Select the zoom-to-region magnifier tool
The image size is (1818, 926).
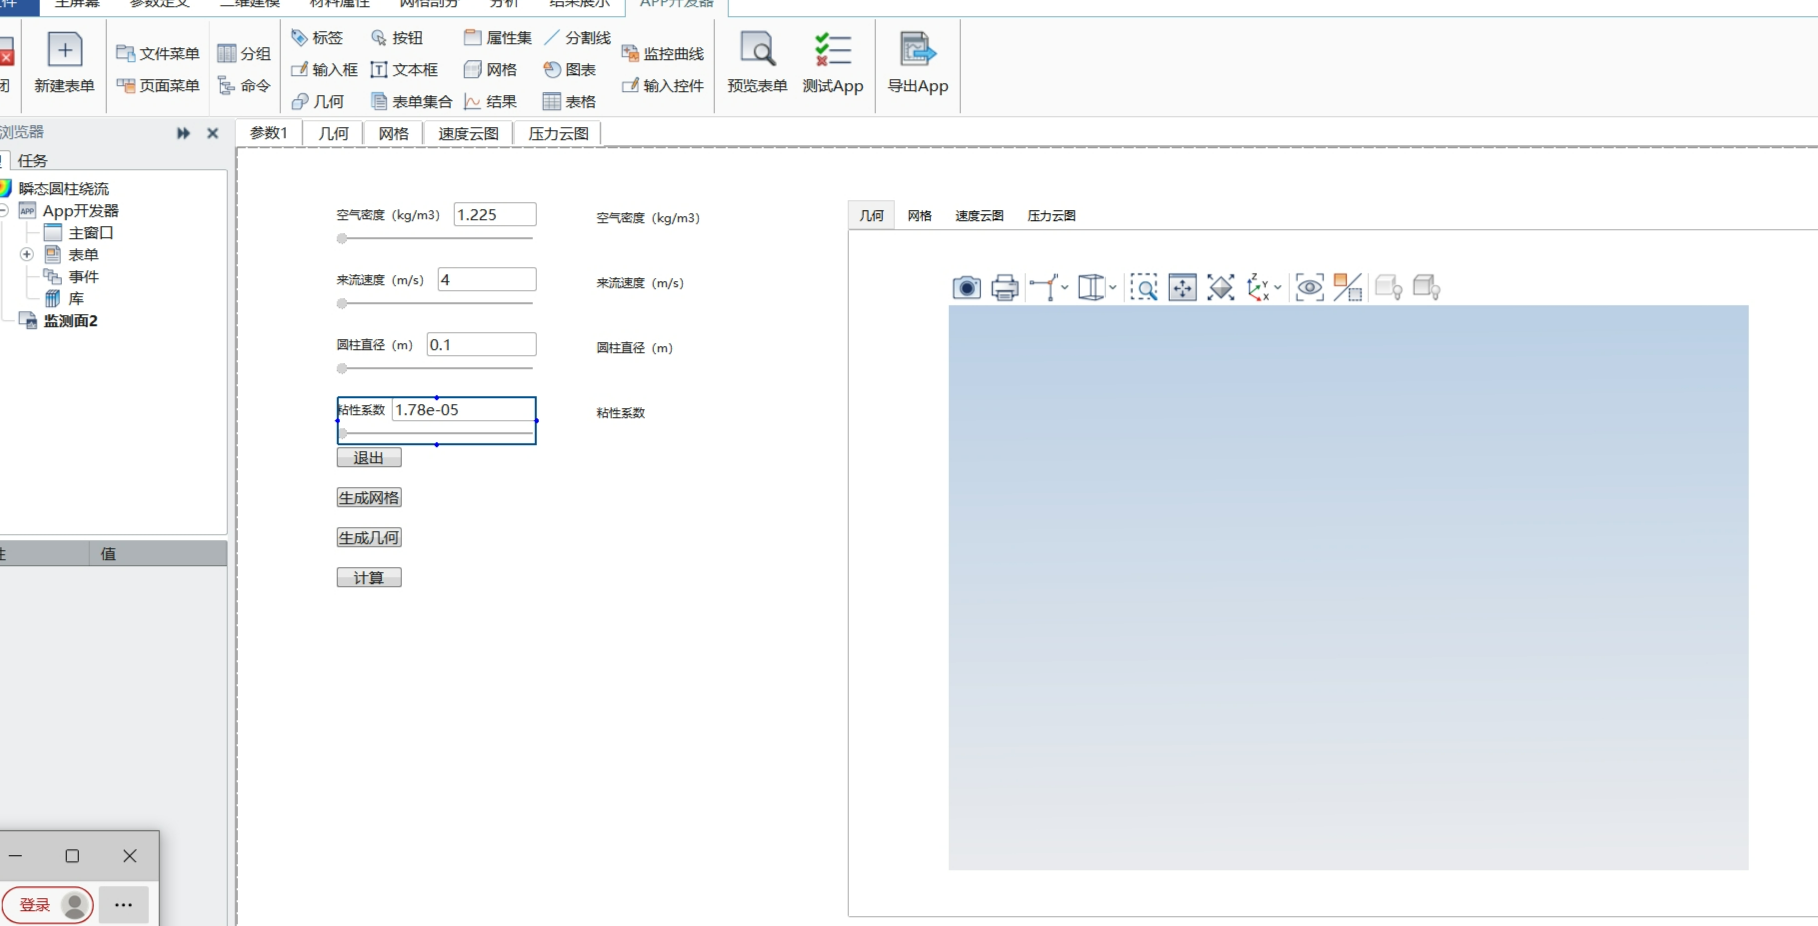pyautogui.click(x=1143, y=288)
